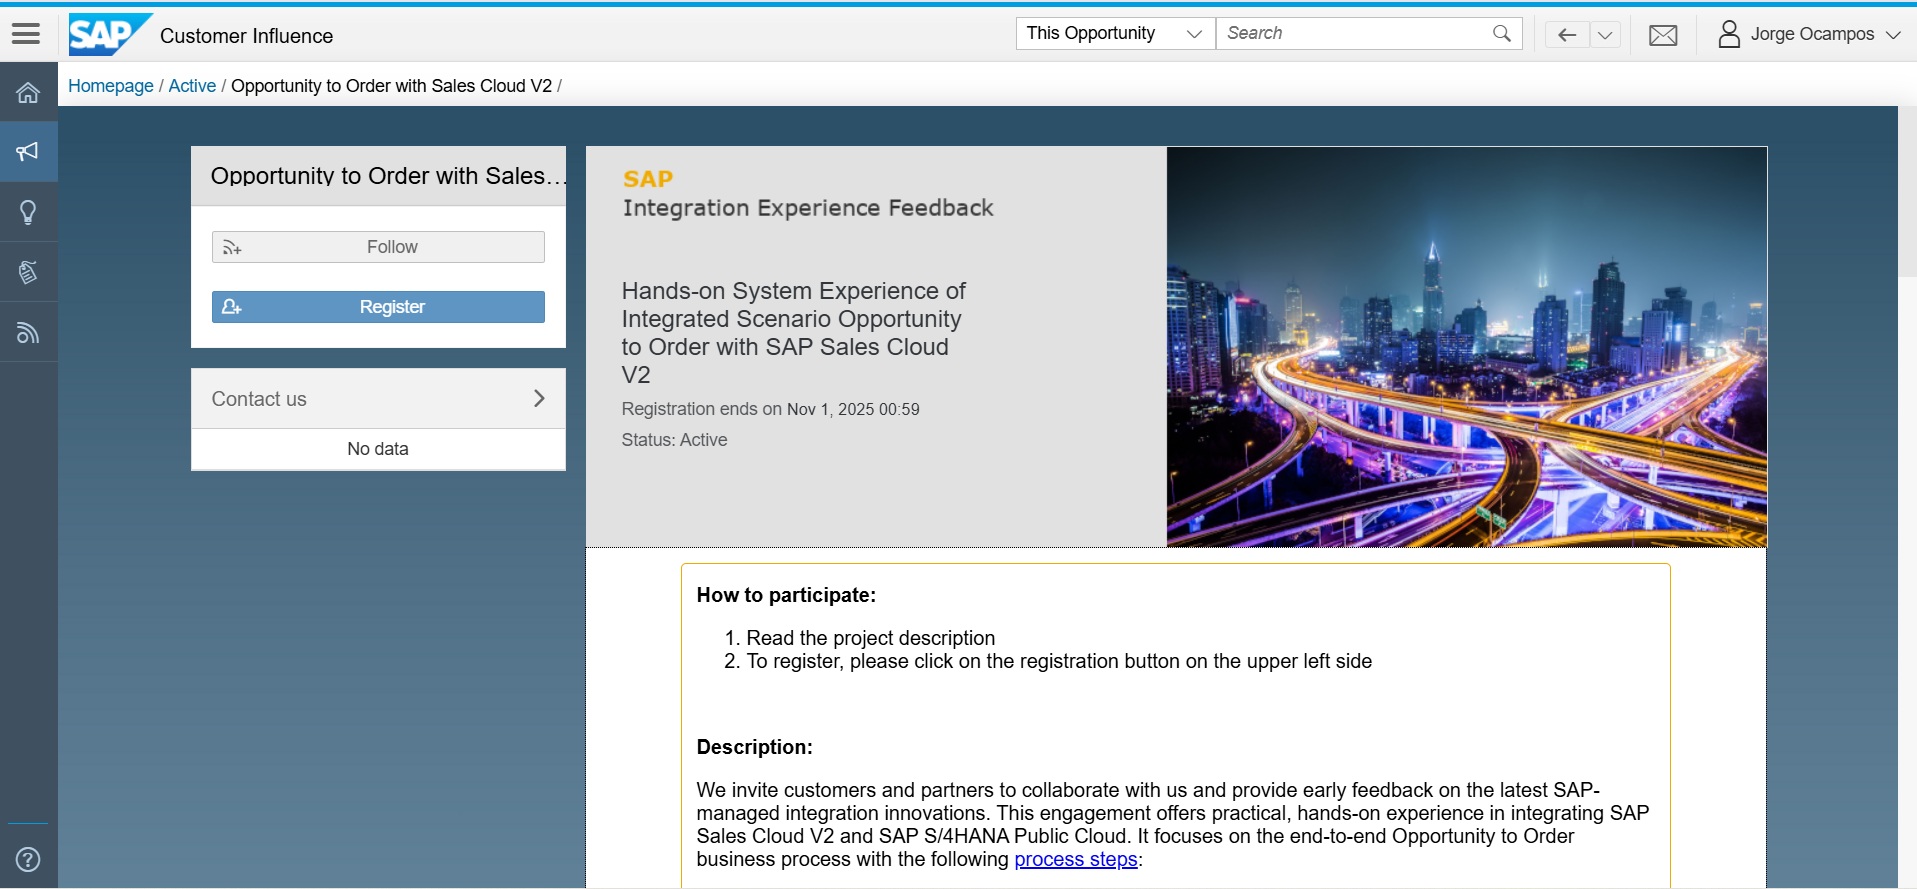The width and height of the screenshot is (1917, 889).
Task: Click the search magnifier icon
Action: tap(1501, 34)
